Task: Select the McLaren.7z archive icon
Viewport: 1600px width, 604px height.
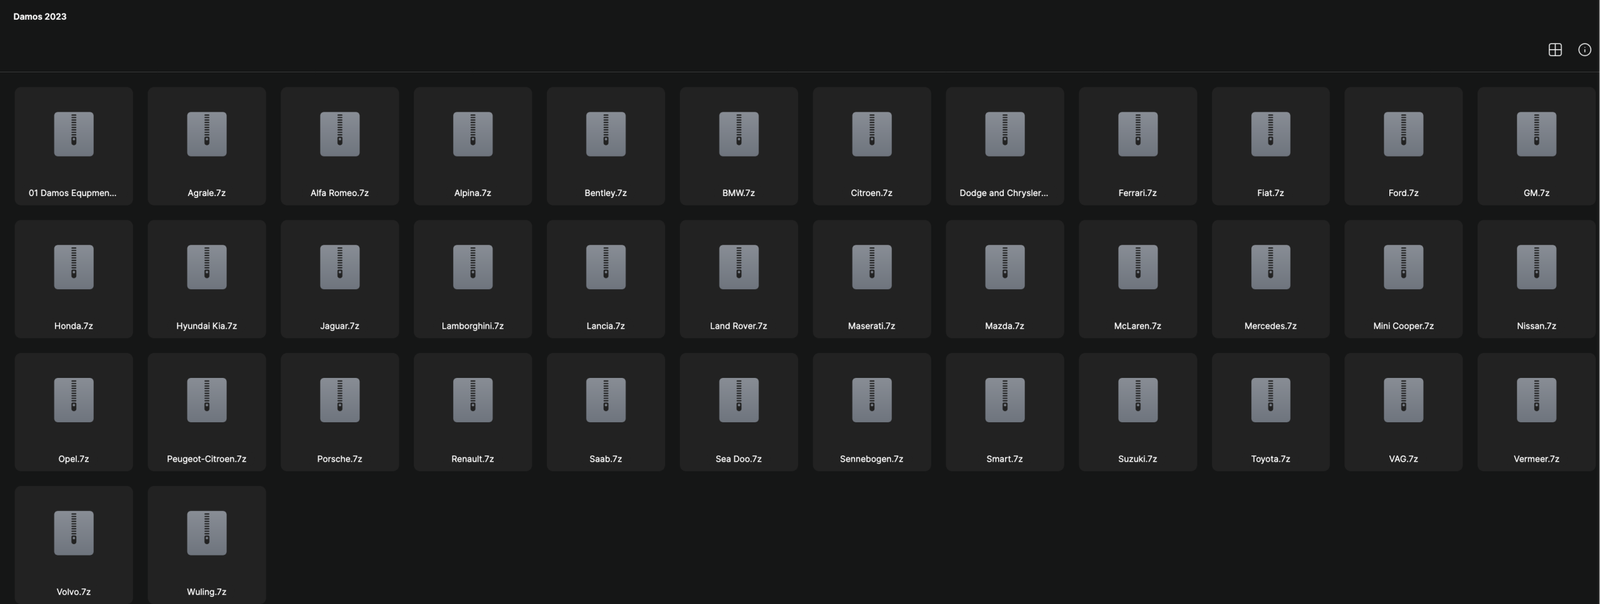Action: coord(1138,267)
